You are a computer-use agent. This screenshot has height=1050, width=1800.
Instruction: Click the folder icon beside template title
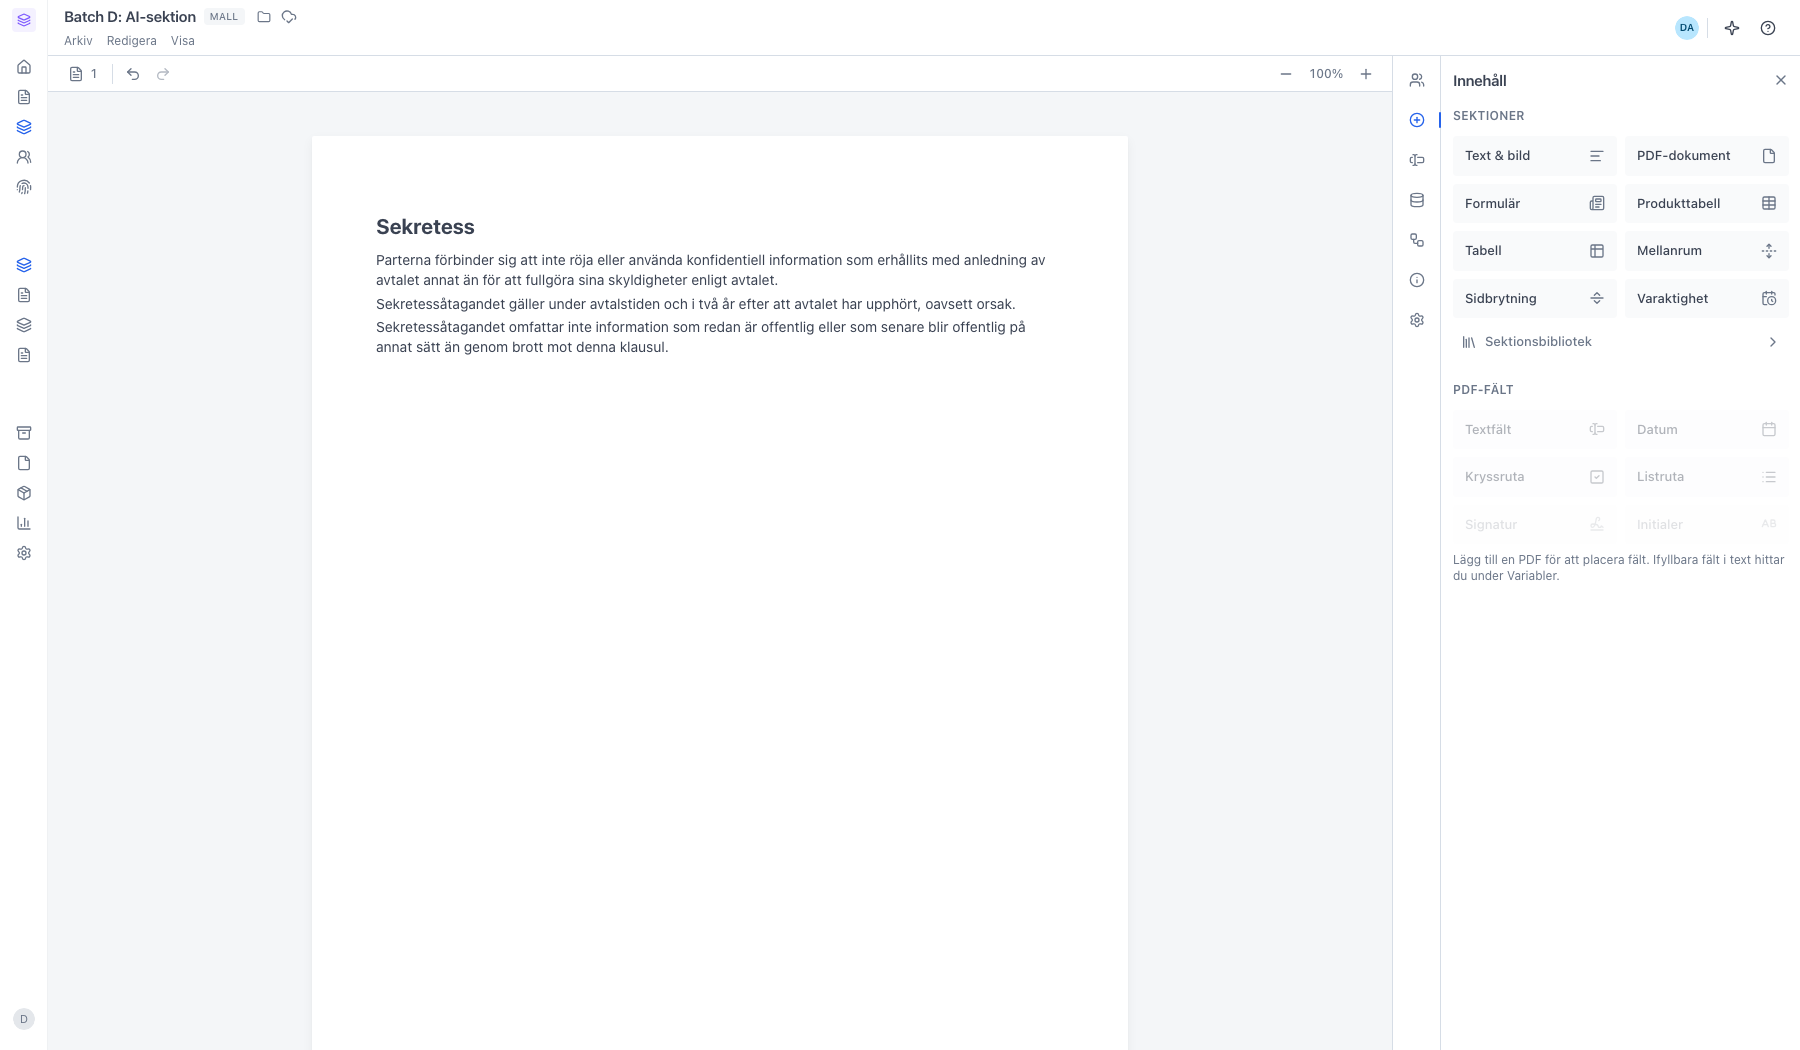click(264, 17)
